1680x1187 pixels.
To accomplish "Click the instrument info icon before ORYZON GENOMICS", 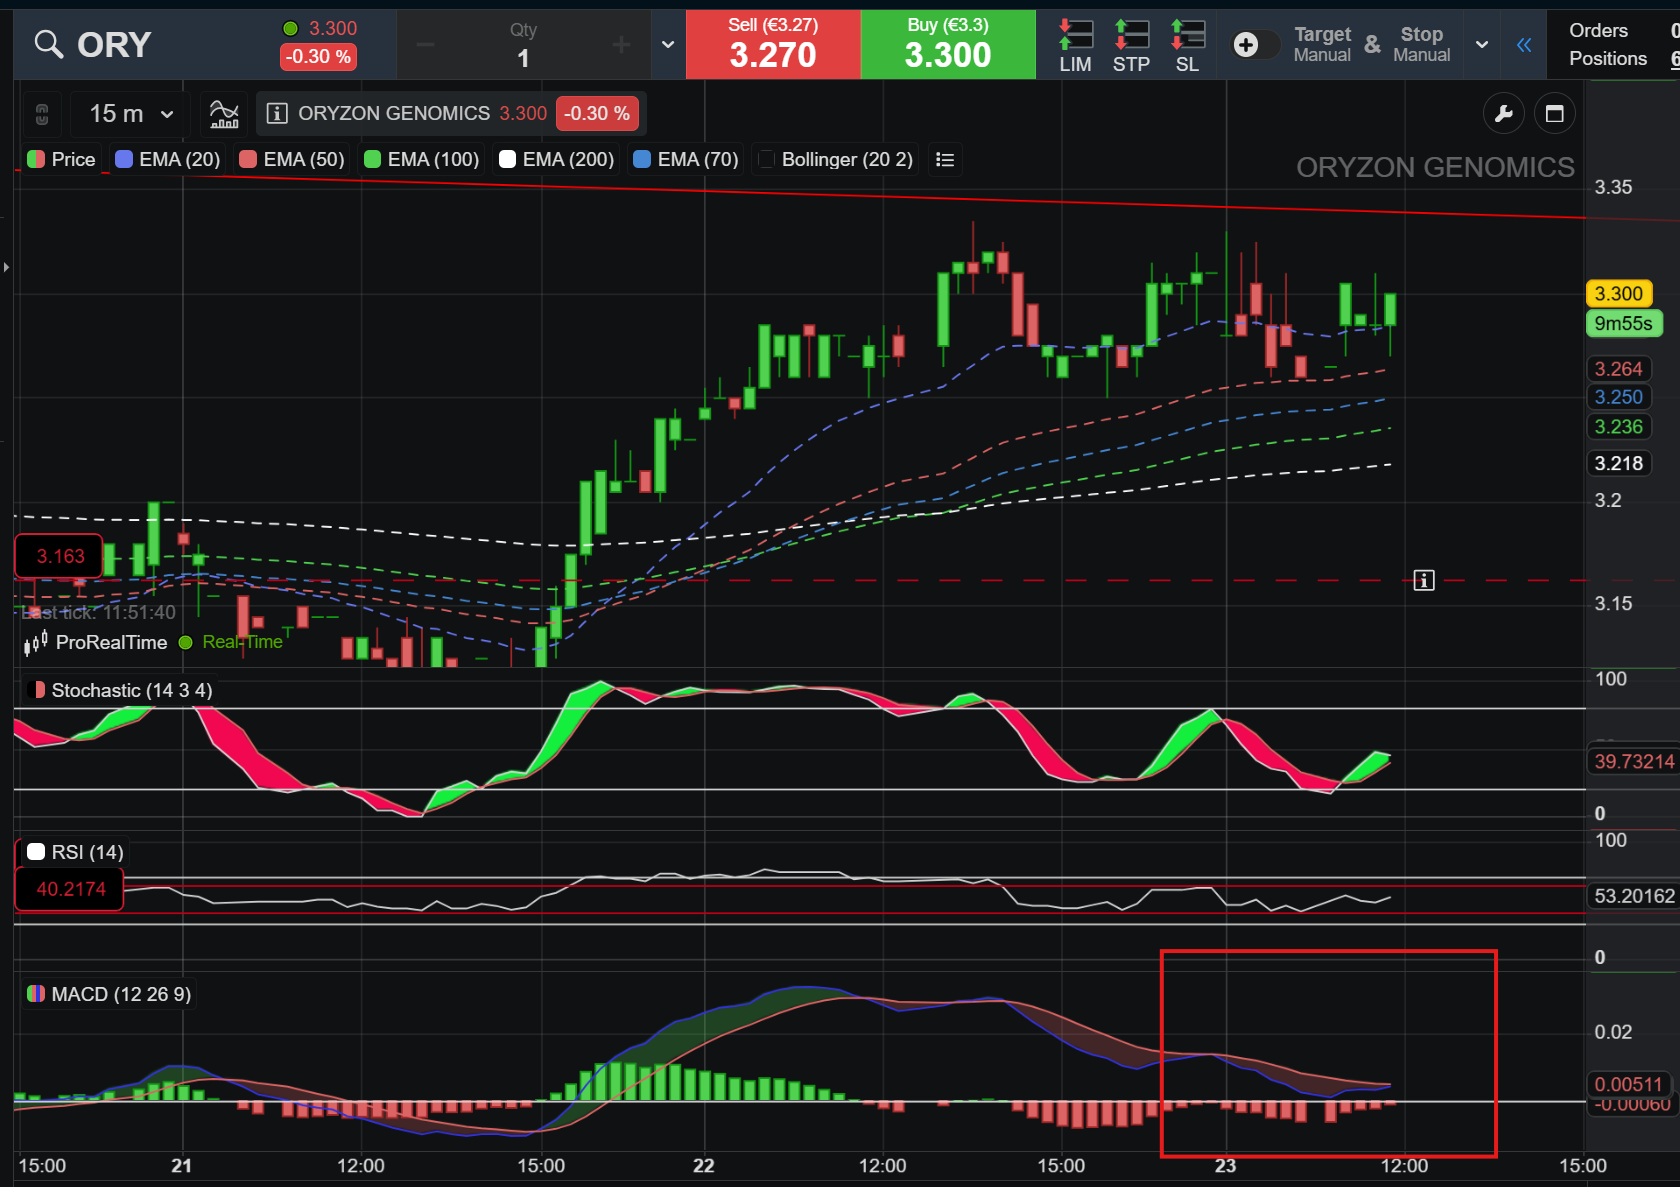I will (x=276, y=113).
